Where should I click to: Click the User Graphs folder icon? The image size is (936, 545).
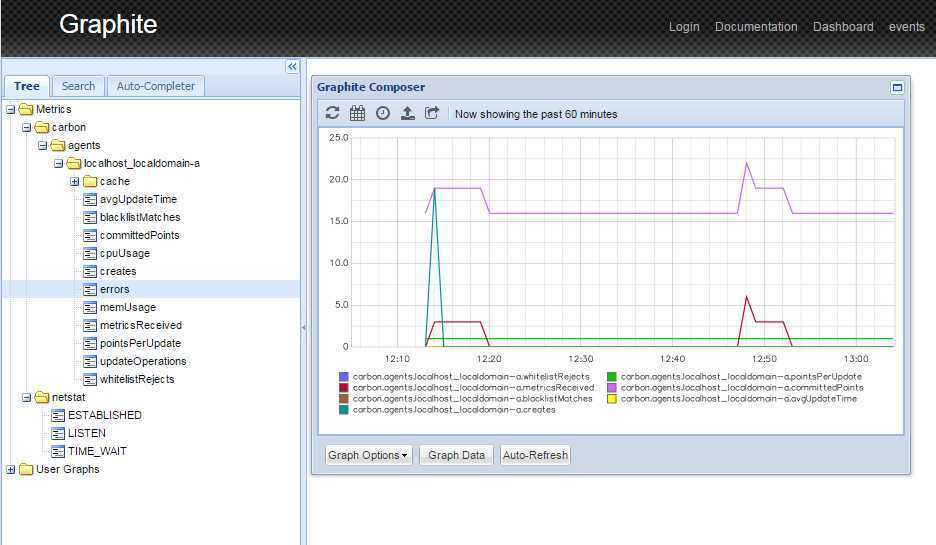(26, 469)
